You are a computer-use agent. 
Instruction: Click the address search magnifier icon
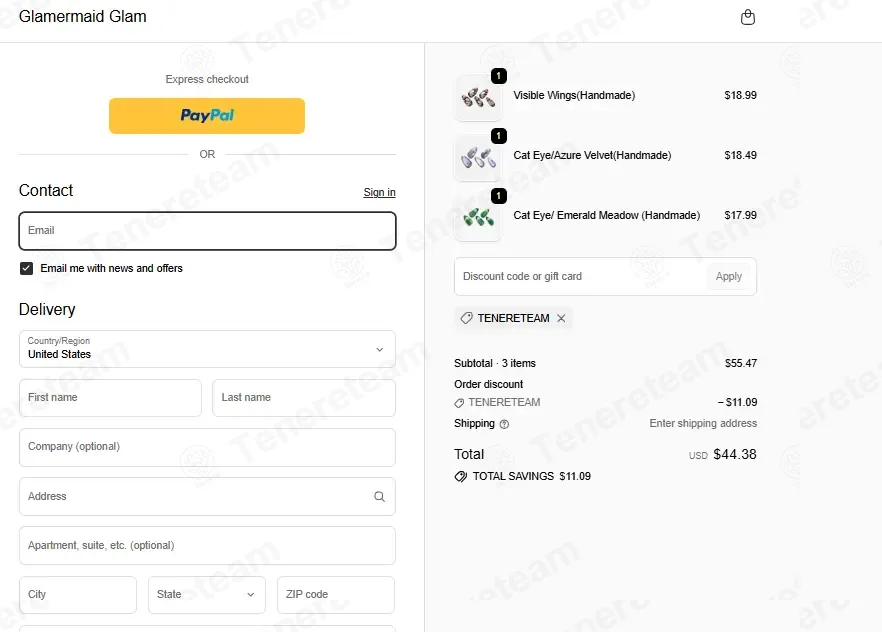pos(380,496)
